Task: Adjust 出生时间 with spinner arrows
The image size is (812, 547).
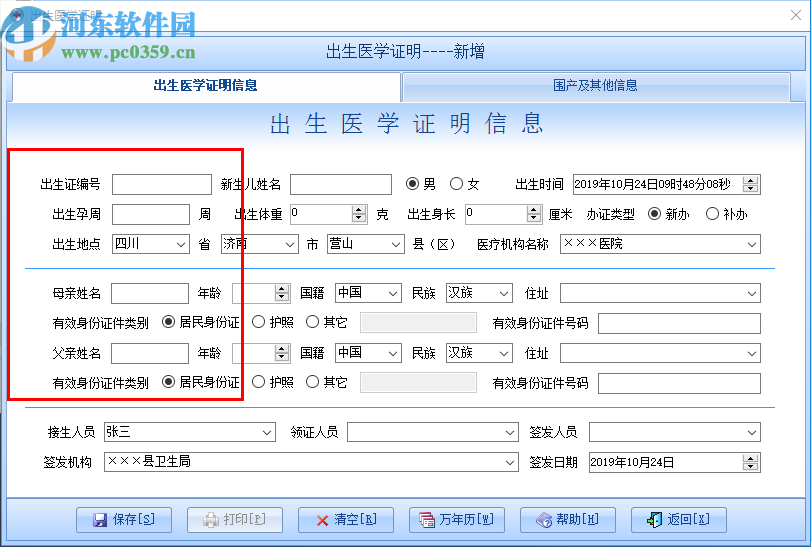Action: click(750, 184)
